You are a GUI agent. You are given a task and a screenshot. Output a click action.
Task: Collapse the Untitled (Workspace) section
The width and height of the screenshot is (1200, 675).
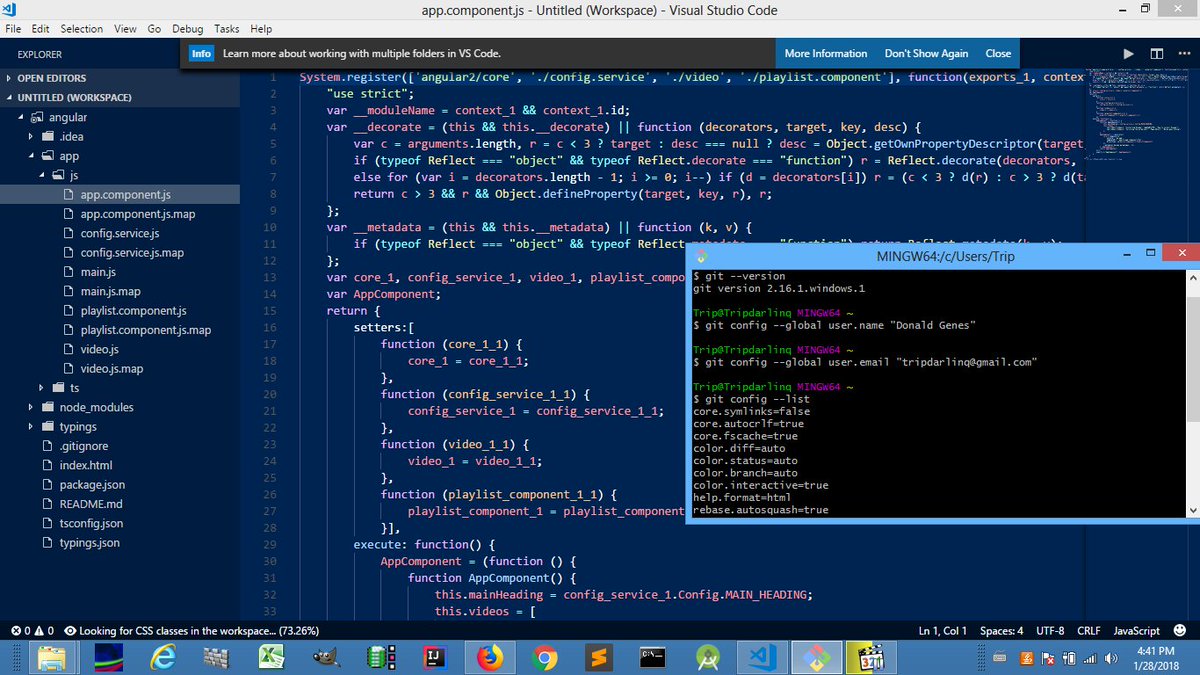tap(120, 98)
